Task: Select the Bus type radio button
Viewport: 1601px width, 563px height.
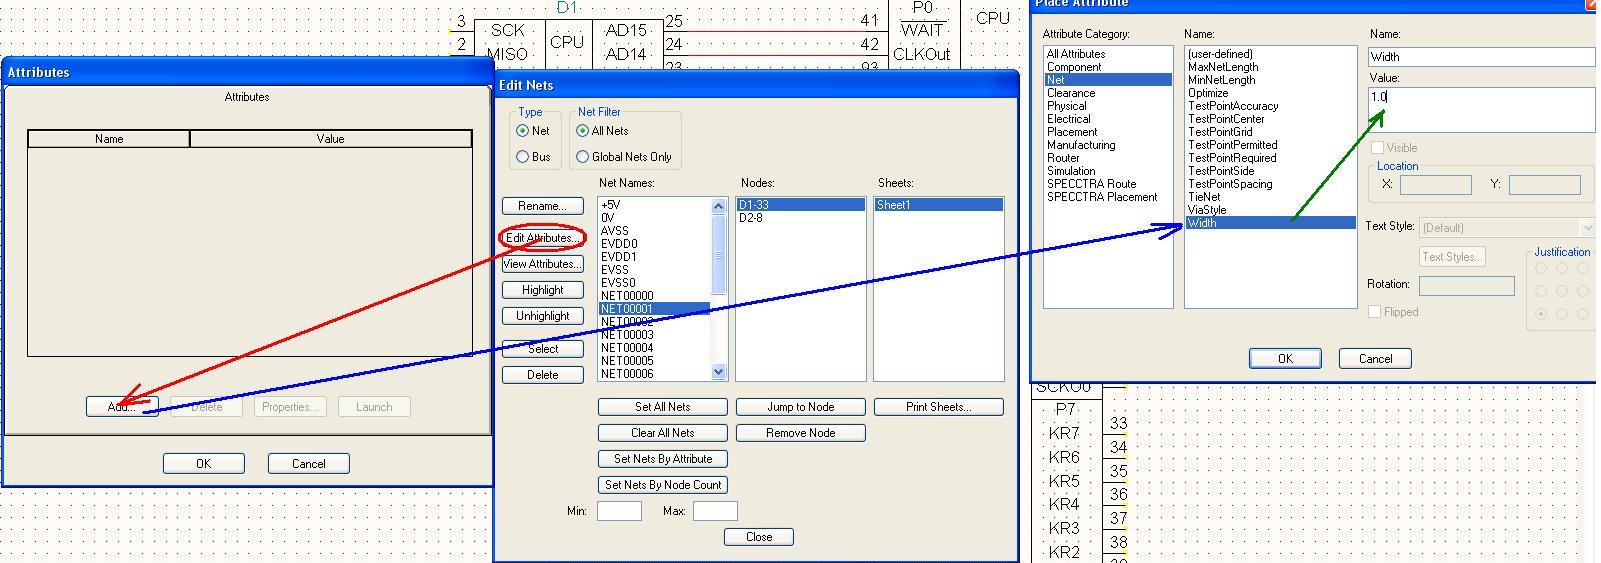Action: (522, 157)
